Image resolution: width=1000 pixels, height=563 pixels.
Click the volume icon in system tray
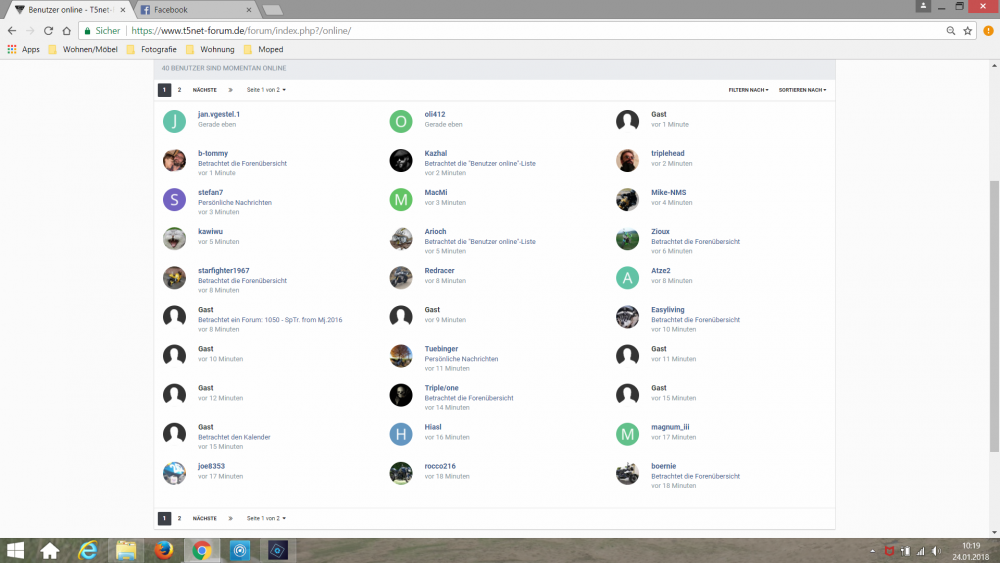tap(936, 551)
